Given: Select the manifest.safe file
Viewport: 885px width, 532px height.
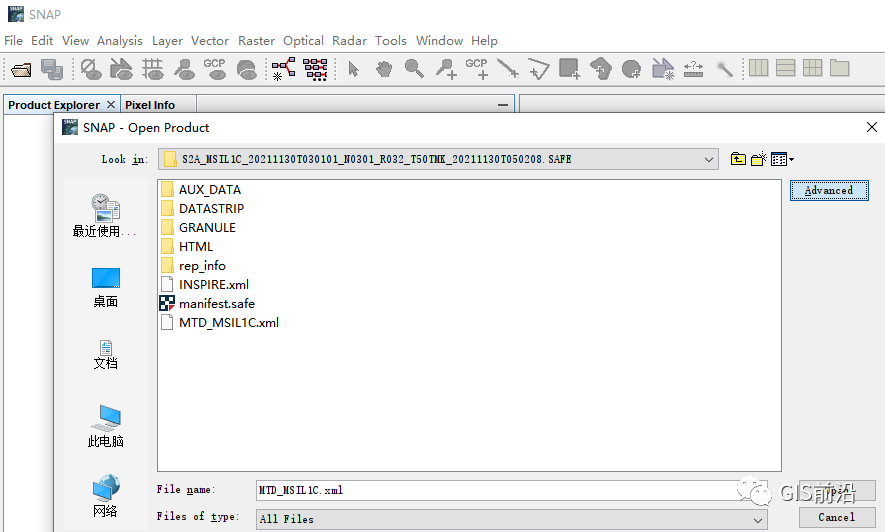Looking at the screenshot, I should [x=217, y=304].
